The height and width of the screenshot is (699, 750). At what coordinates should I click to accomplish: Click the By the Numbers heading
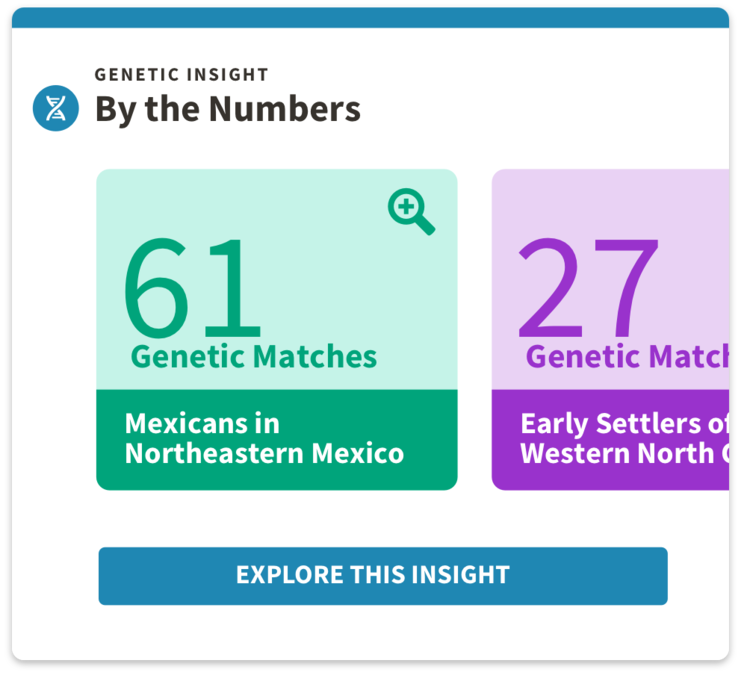coord(227,109)
